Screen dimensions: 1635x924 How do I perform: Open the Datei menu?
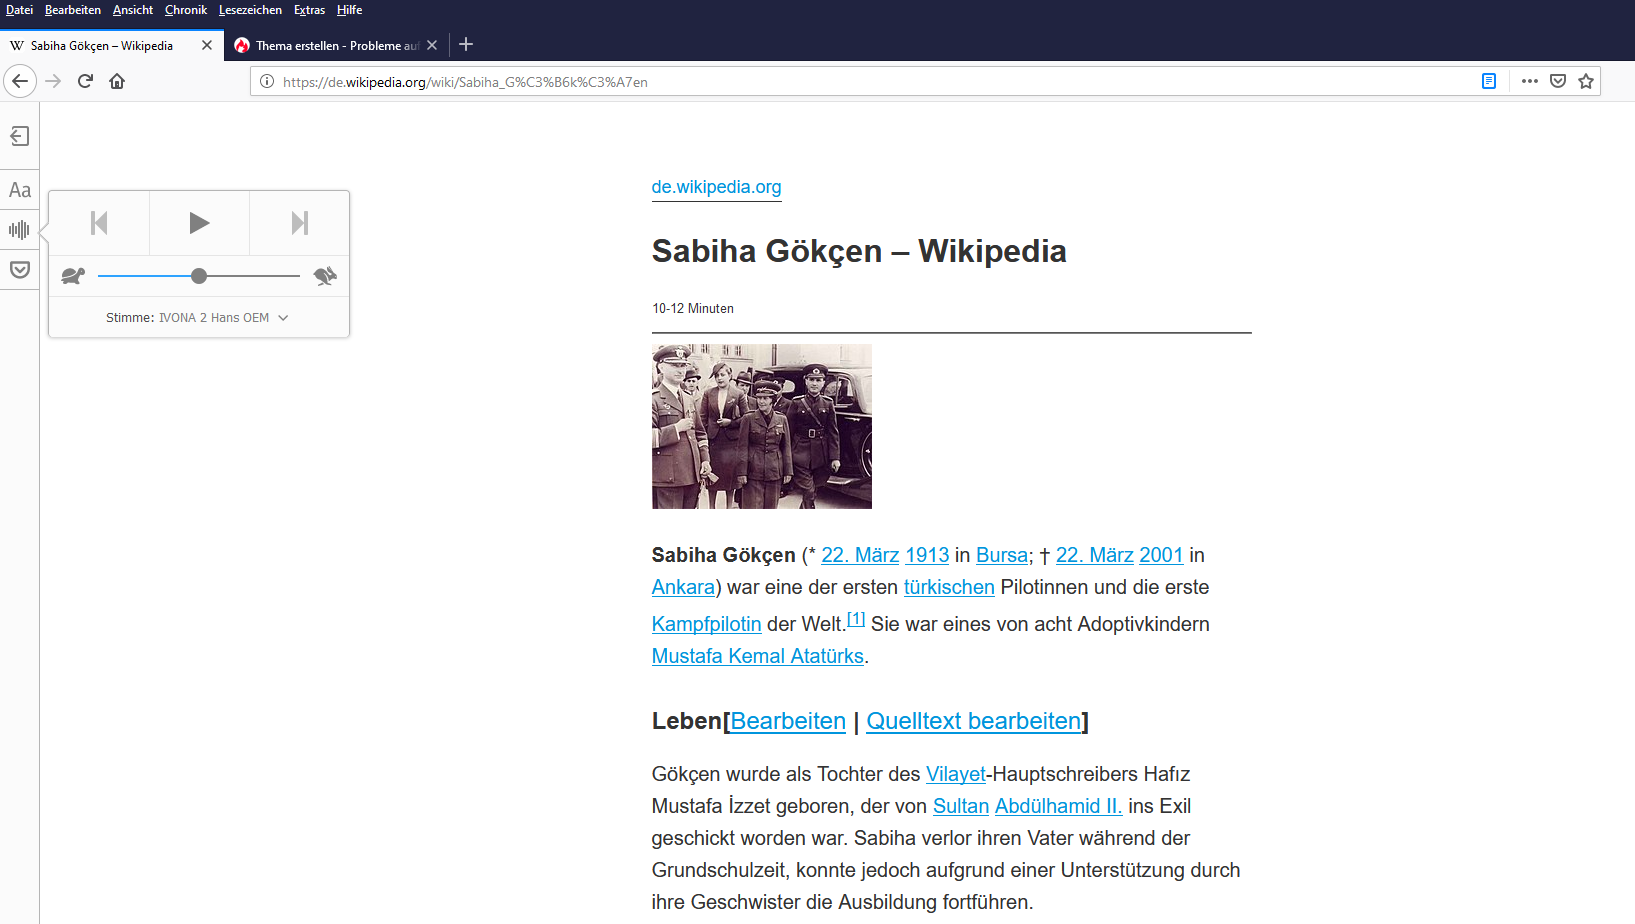19,10
